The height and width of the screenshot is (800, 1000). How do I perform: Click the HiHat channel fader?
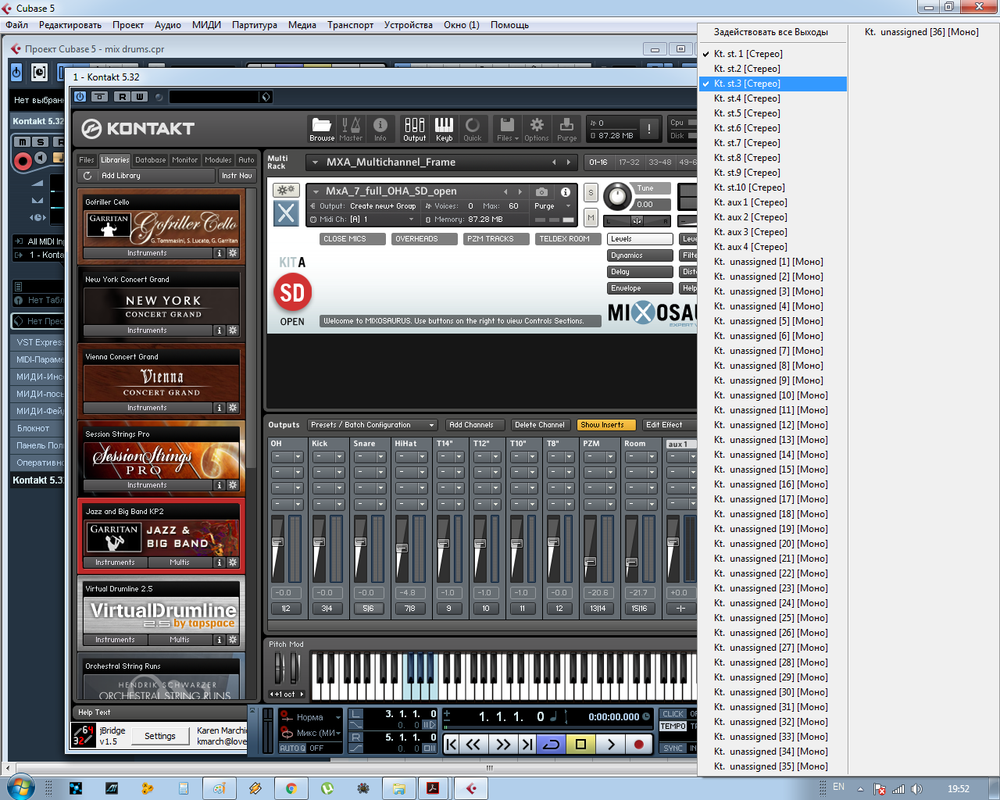[x=402, y=548]
